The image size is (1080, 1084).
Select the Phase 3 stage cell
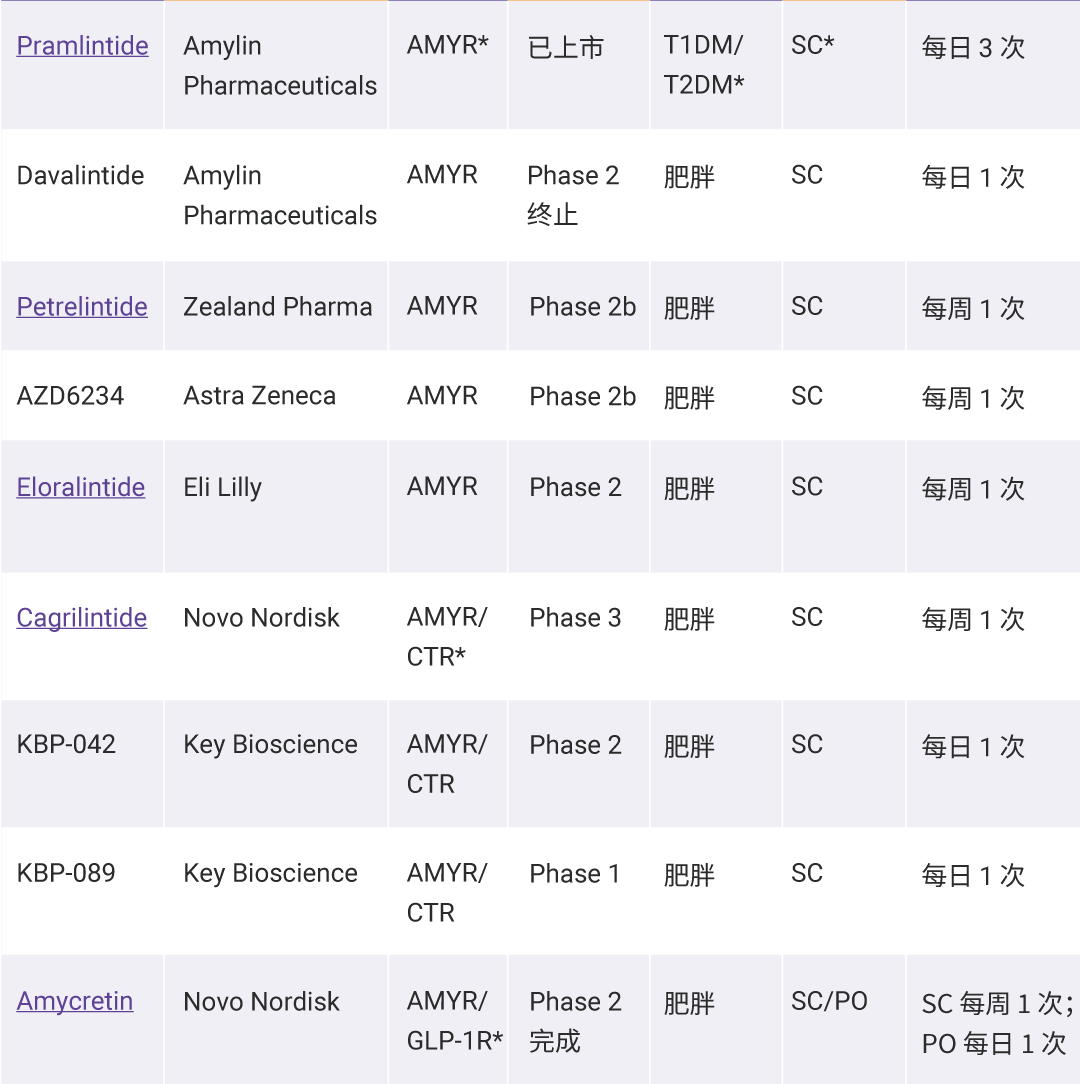[575, 618]
